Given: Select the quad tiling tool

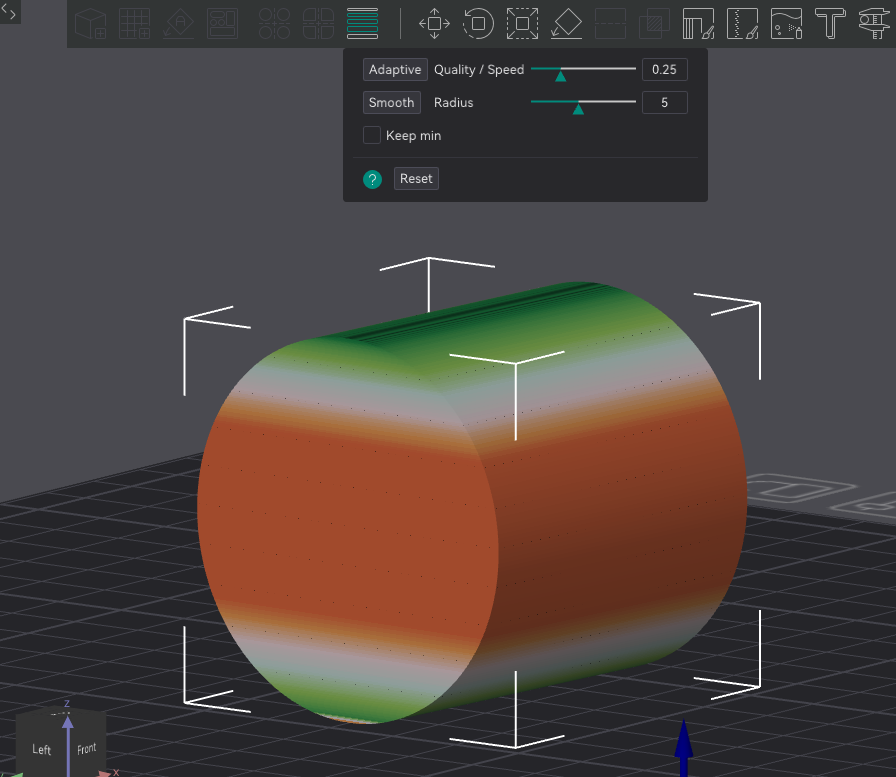Looking at the screenshot, I should tap(318, 23).
